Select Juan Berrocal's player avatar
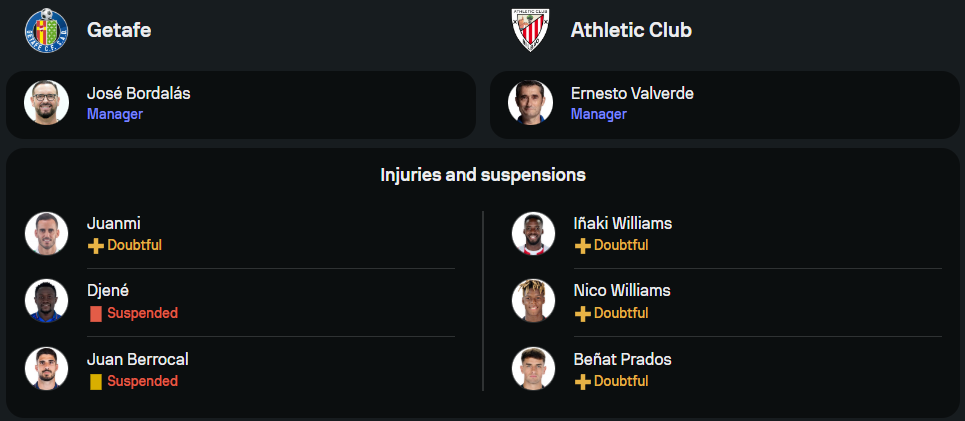The width and height of the screenshot is (965, 421). tap(46, 369)
